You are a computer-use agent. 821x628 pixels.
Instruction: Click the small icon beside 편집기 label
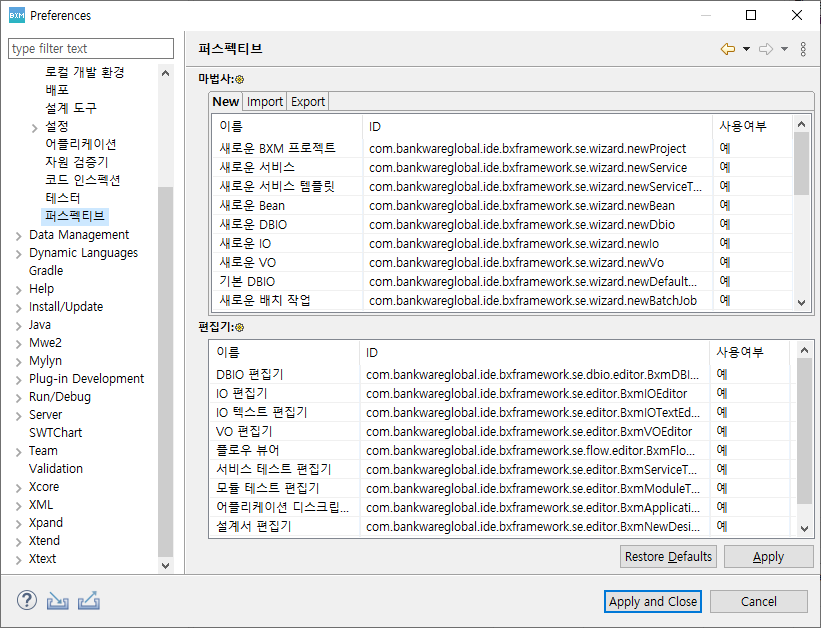tap(240, 327)
